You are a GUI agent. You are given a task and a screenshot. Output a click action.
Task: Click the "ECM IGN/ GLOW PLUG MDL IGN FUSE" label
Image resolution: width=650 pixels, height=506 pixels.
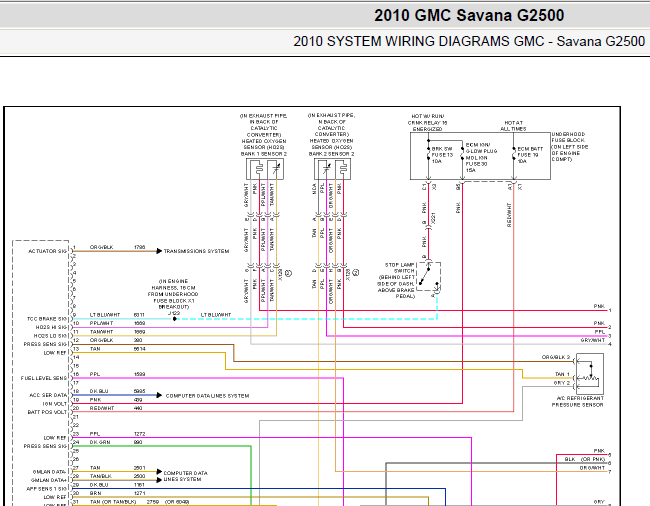tap(481, 157)
